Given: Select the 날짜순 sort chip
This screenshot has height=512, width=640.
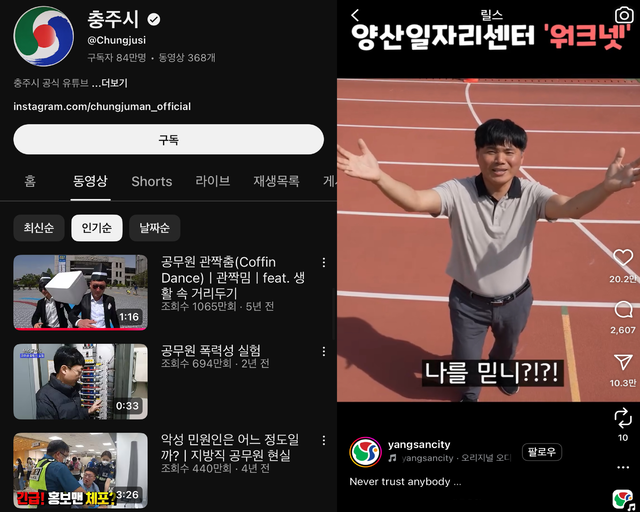Looking at the screenshot, I should (x=154, y=228).
